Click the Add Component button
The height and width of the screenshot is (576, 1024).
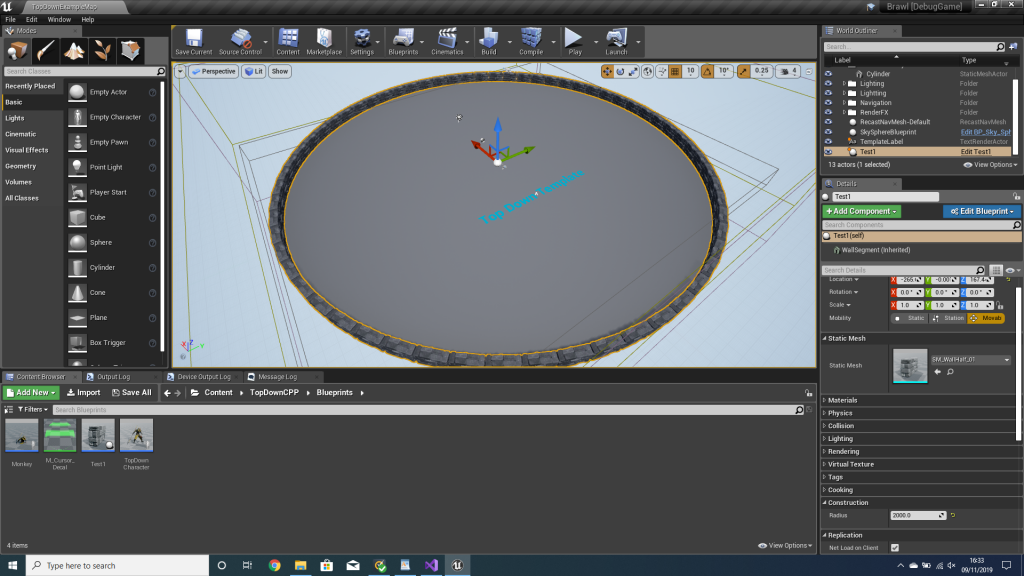pos(861,212)
